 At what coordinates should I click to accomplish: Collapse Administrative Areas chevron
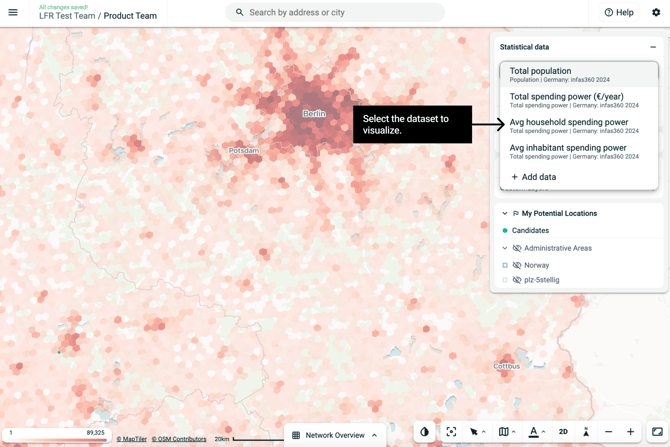coord(505,248)
